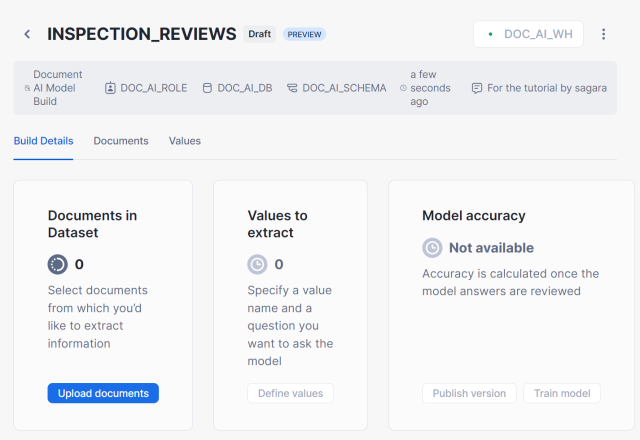Click the Publish version button

pos(469,393)
